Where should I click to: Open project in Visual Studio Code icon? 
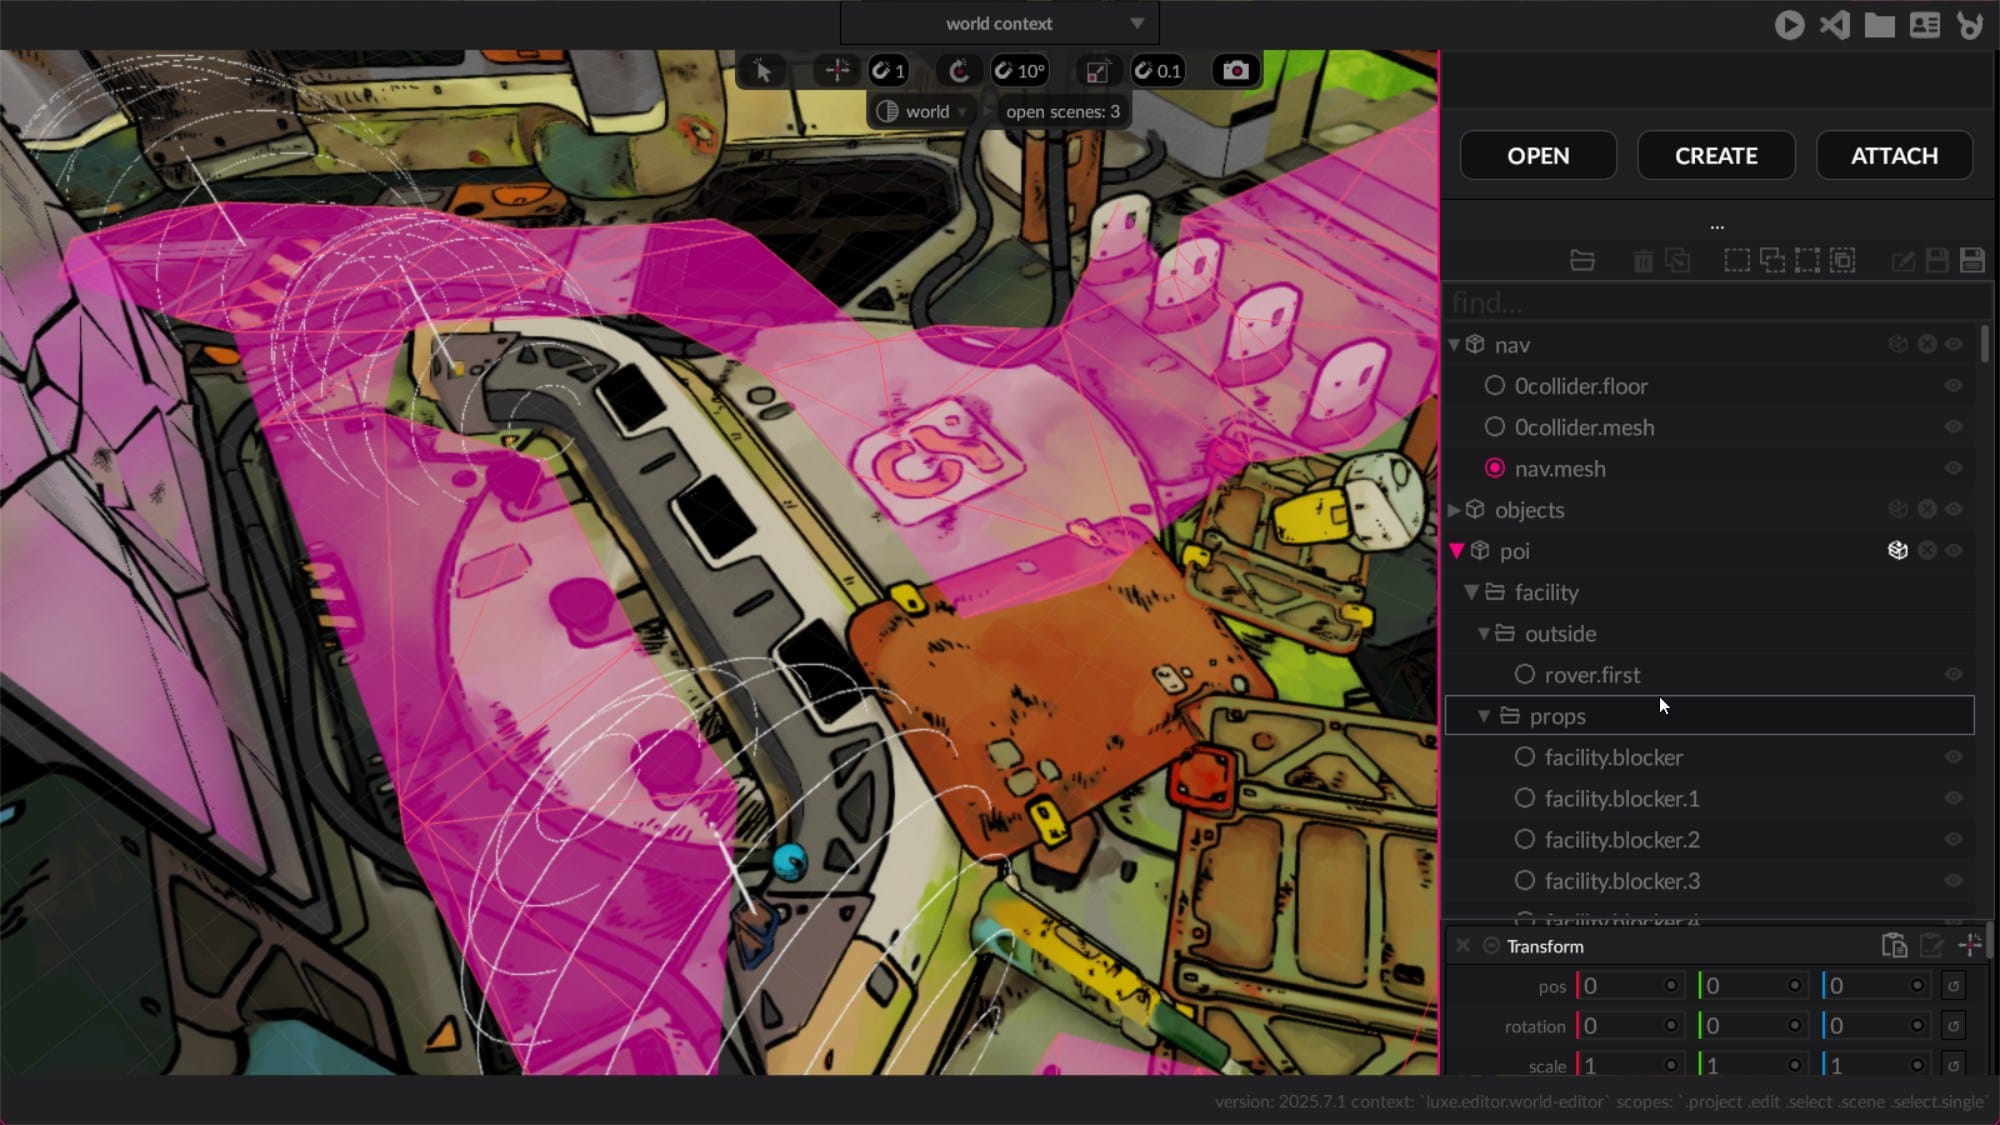(1835, 25)
